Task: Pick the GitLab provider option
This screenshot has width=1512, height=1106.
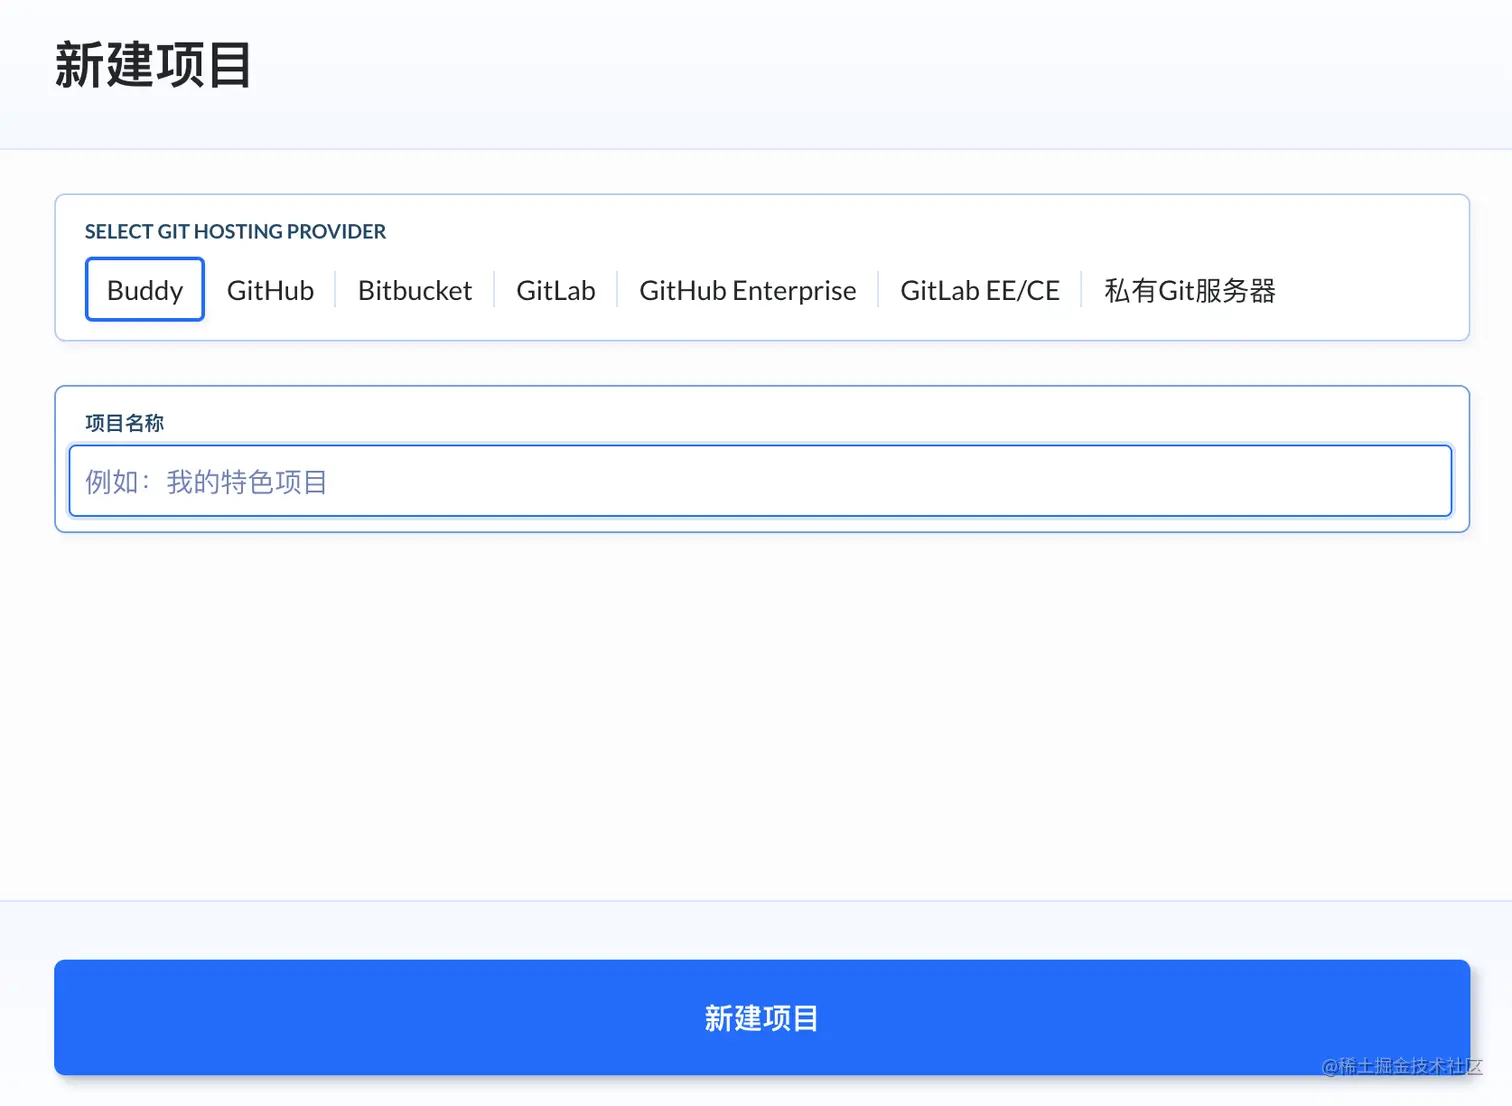Action: click(x=556, y=290)
